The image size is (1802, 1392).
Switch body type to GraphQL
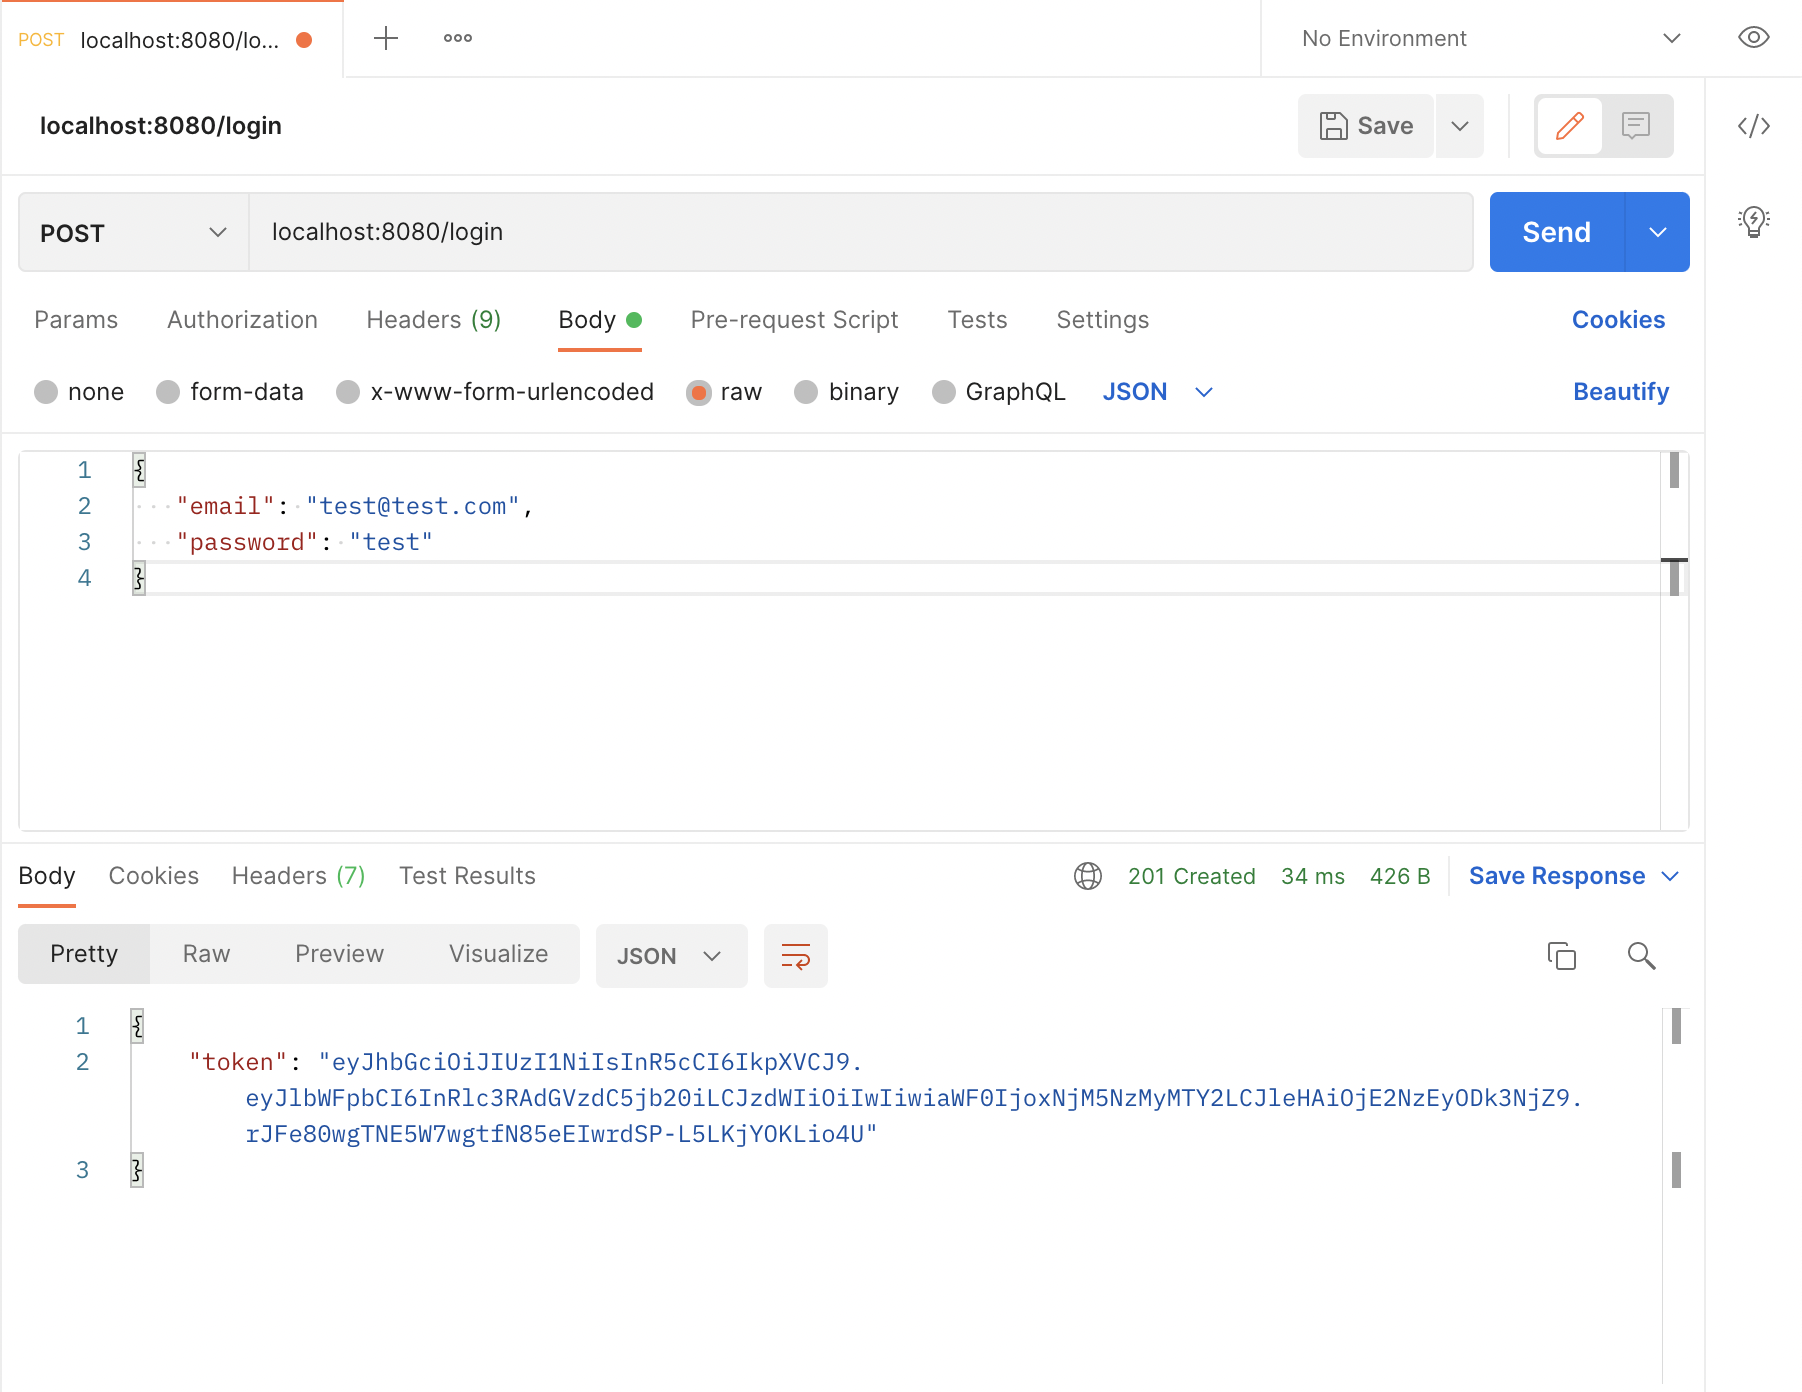point(998,391)
